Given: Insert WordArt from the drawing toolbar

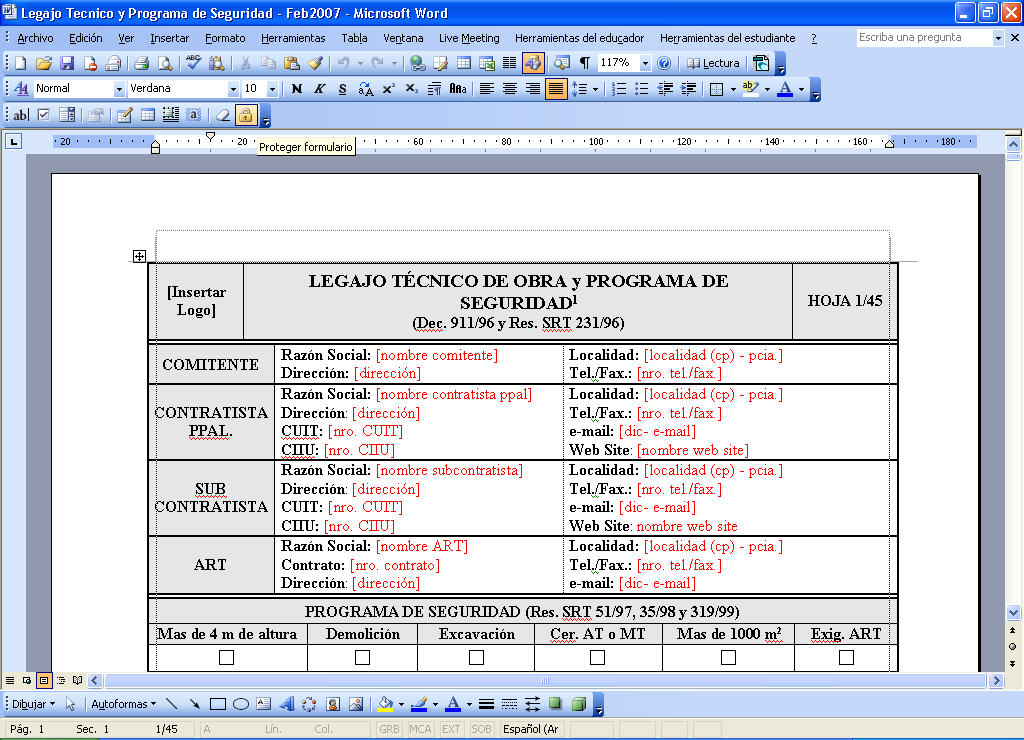Looking at the screenshot, I should 287,704.
